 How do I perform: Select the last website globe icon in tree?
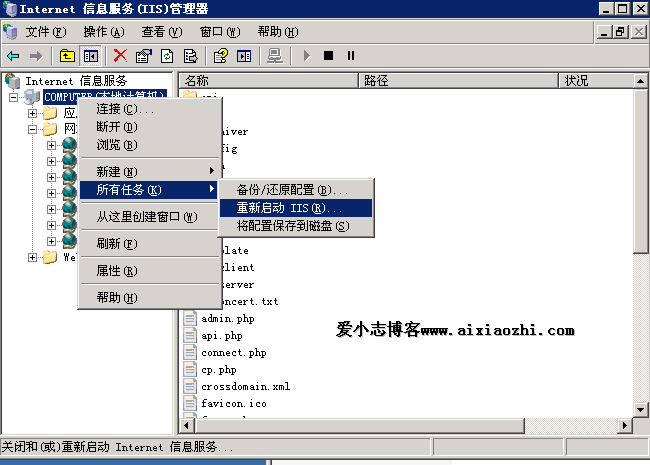click(x=70, y=241)
